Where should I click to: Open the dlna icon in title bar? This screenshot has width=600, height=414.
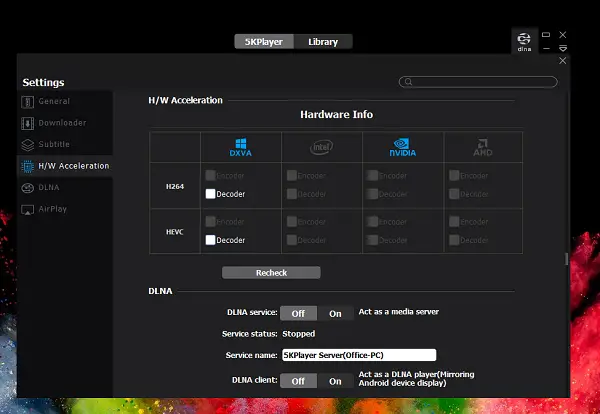click(x=524, y=41)
